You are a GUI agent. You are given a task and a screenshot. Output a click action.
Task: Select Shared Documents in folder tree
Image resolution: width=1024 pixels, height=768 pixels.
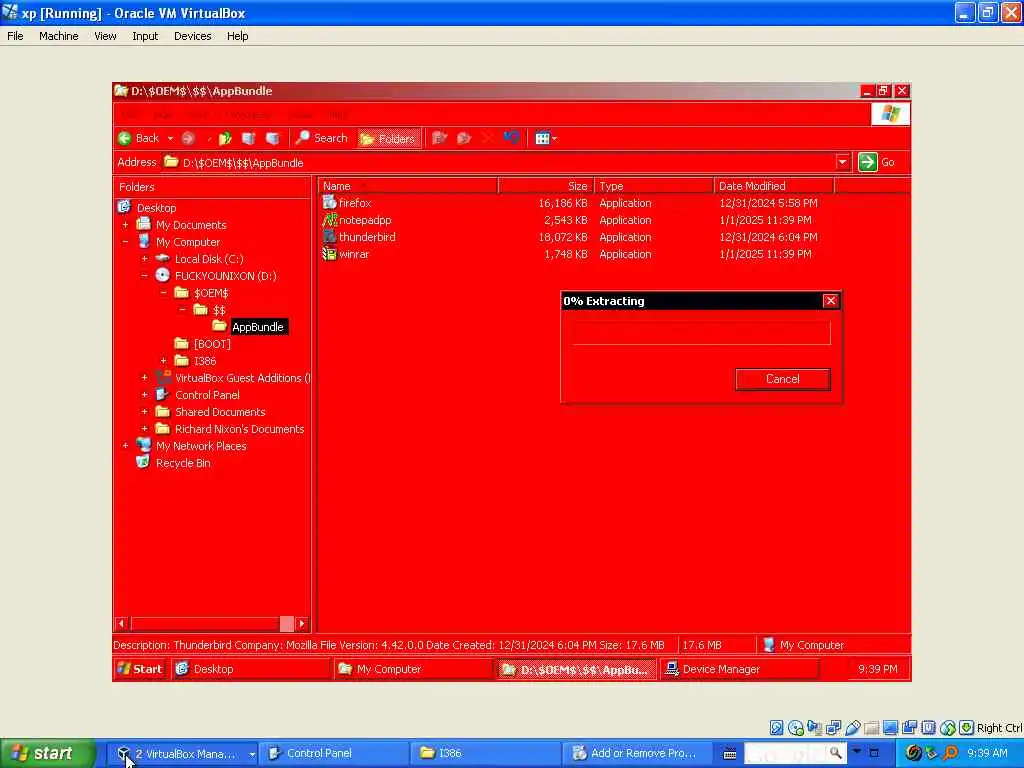click(x=219, y=411)
